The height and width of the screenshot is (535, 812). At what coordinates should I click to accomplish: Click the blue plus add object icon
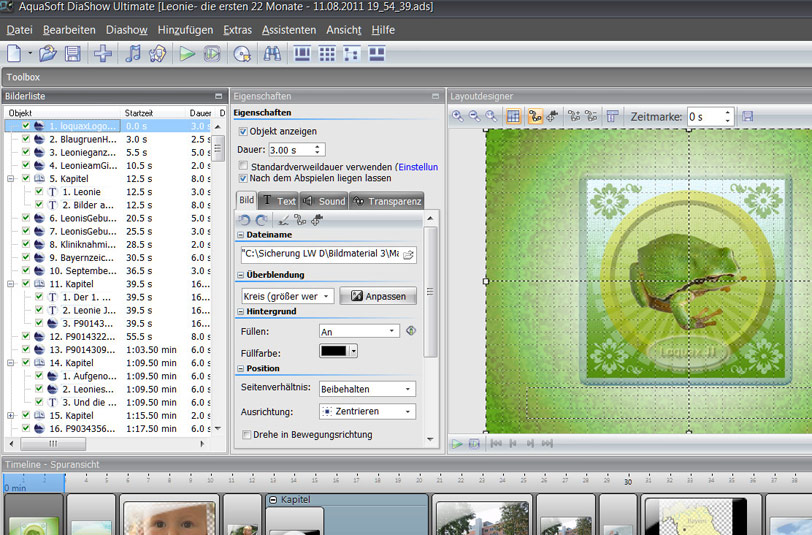[x=103, y=54]
